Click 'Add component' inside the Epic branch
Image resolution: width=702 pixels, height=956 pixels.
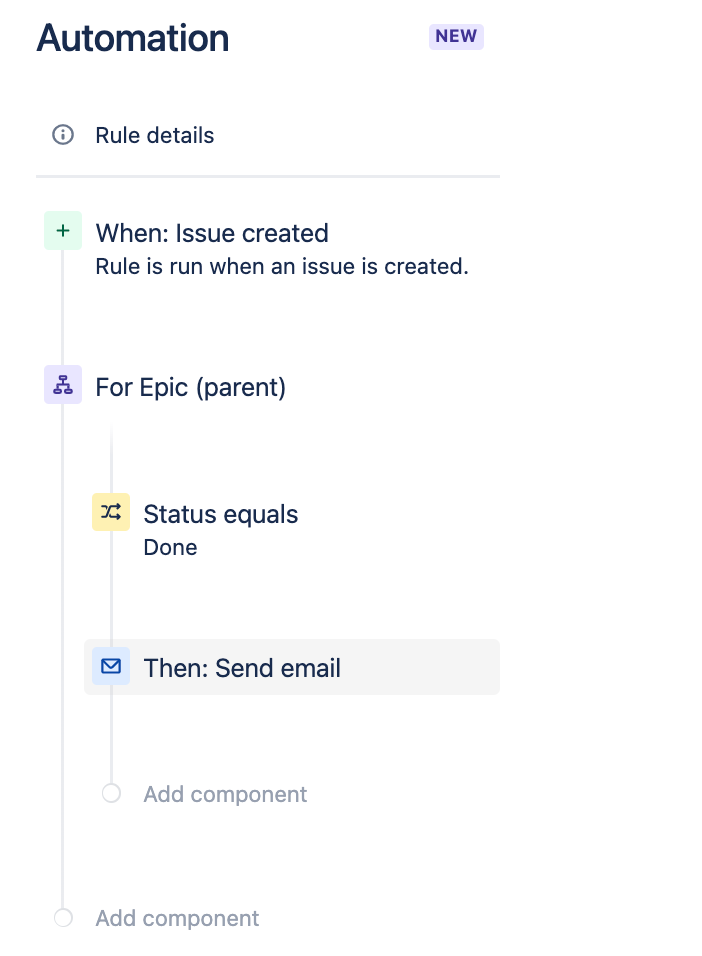coord(226,795)
